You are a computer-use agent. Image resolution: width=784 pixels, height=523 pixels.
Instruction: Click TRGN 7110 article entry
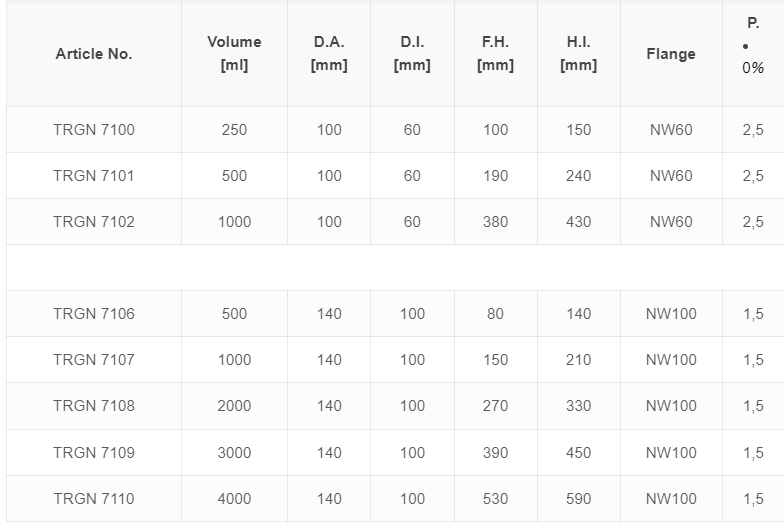click(x=94, y=499)
